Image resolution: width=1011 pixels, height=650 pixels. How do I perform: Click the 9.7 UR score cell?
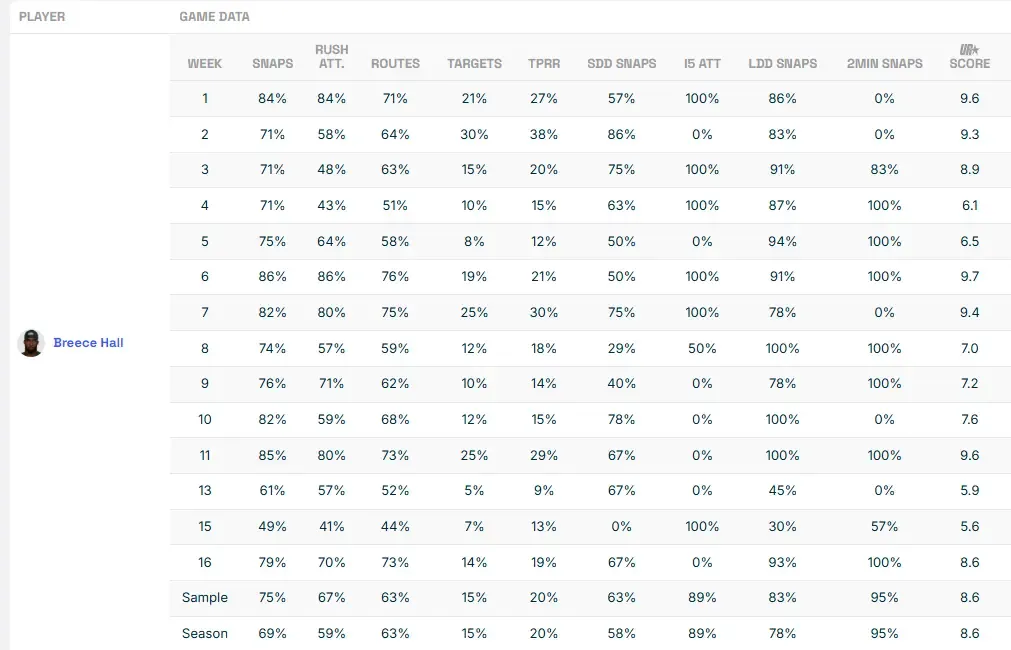coord(969,277)
